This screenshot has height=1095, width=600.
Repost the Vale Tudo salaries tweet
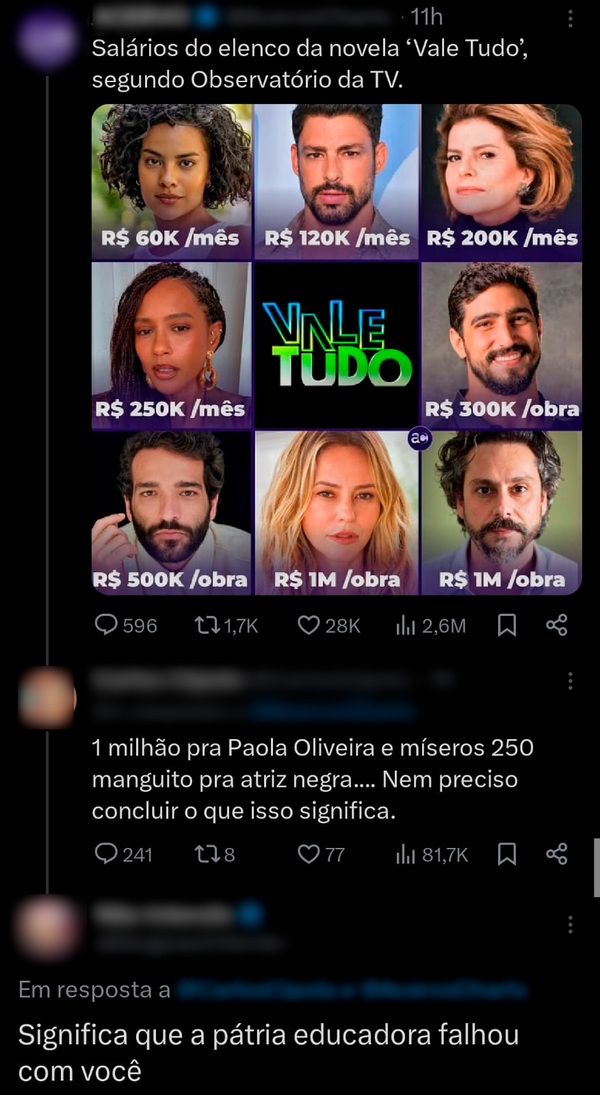[x=226, y=626]
